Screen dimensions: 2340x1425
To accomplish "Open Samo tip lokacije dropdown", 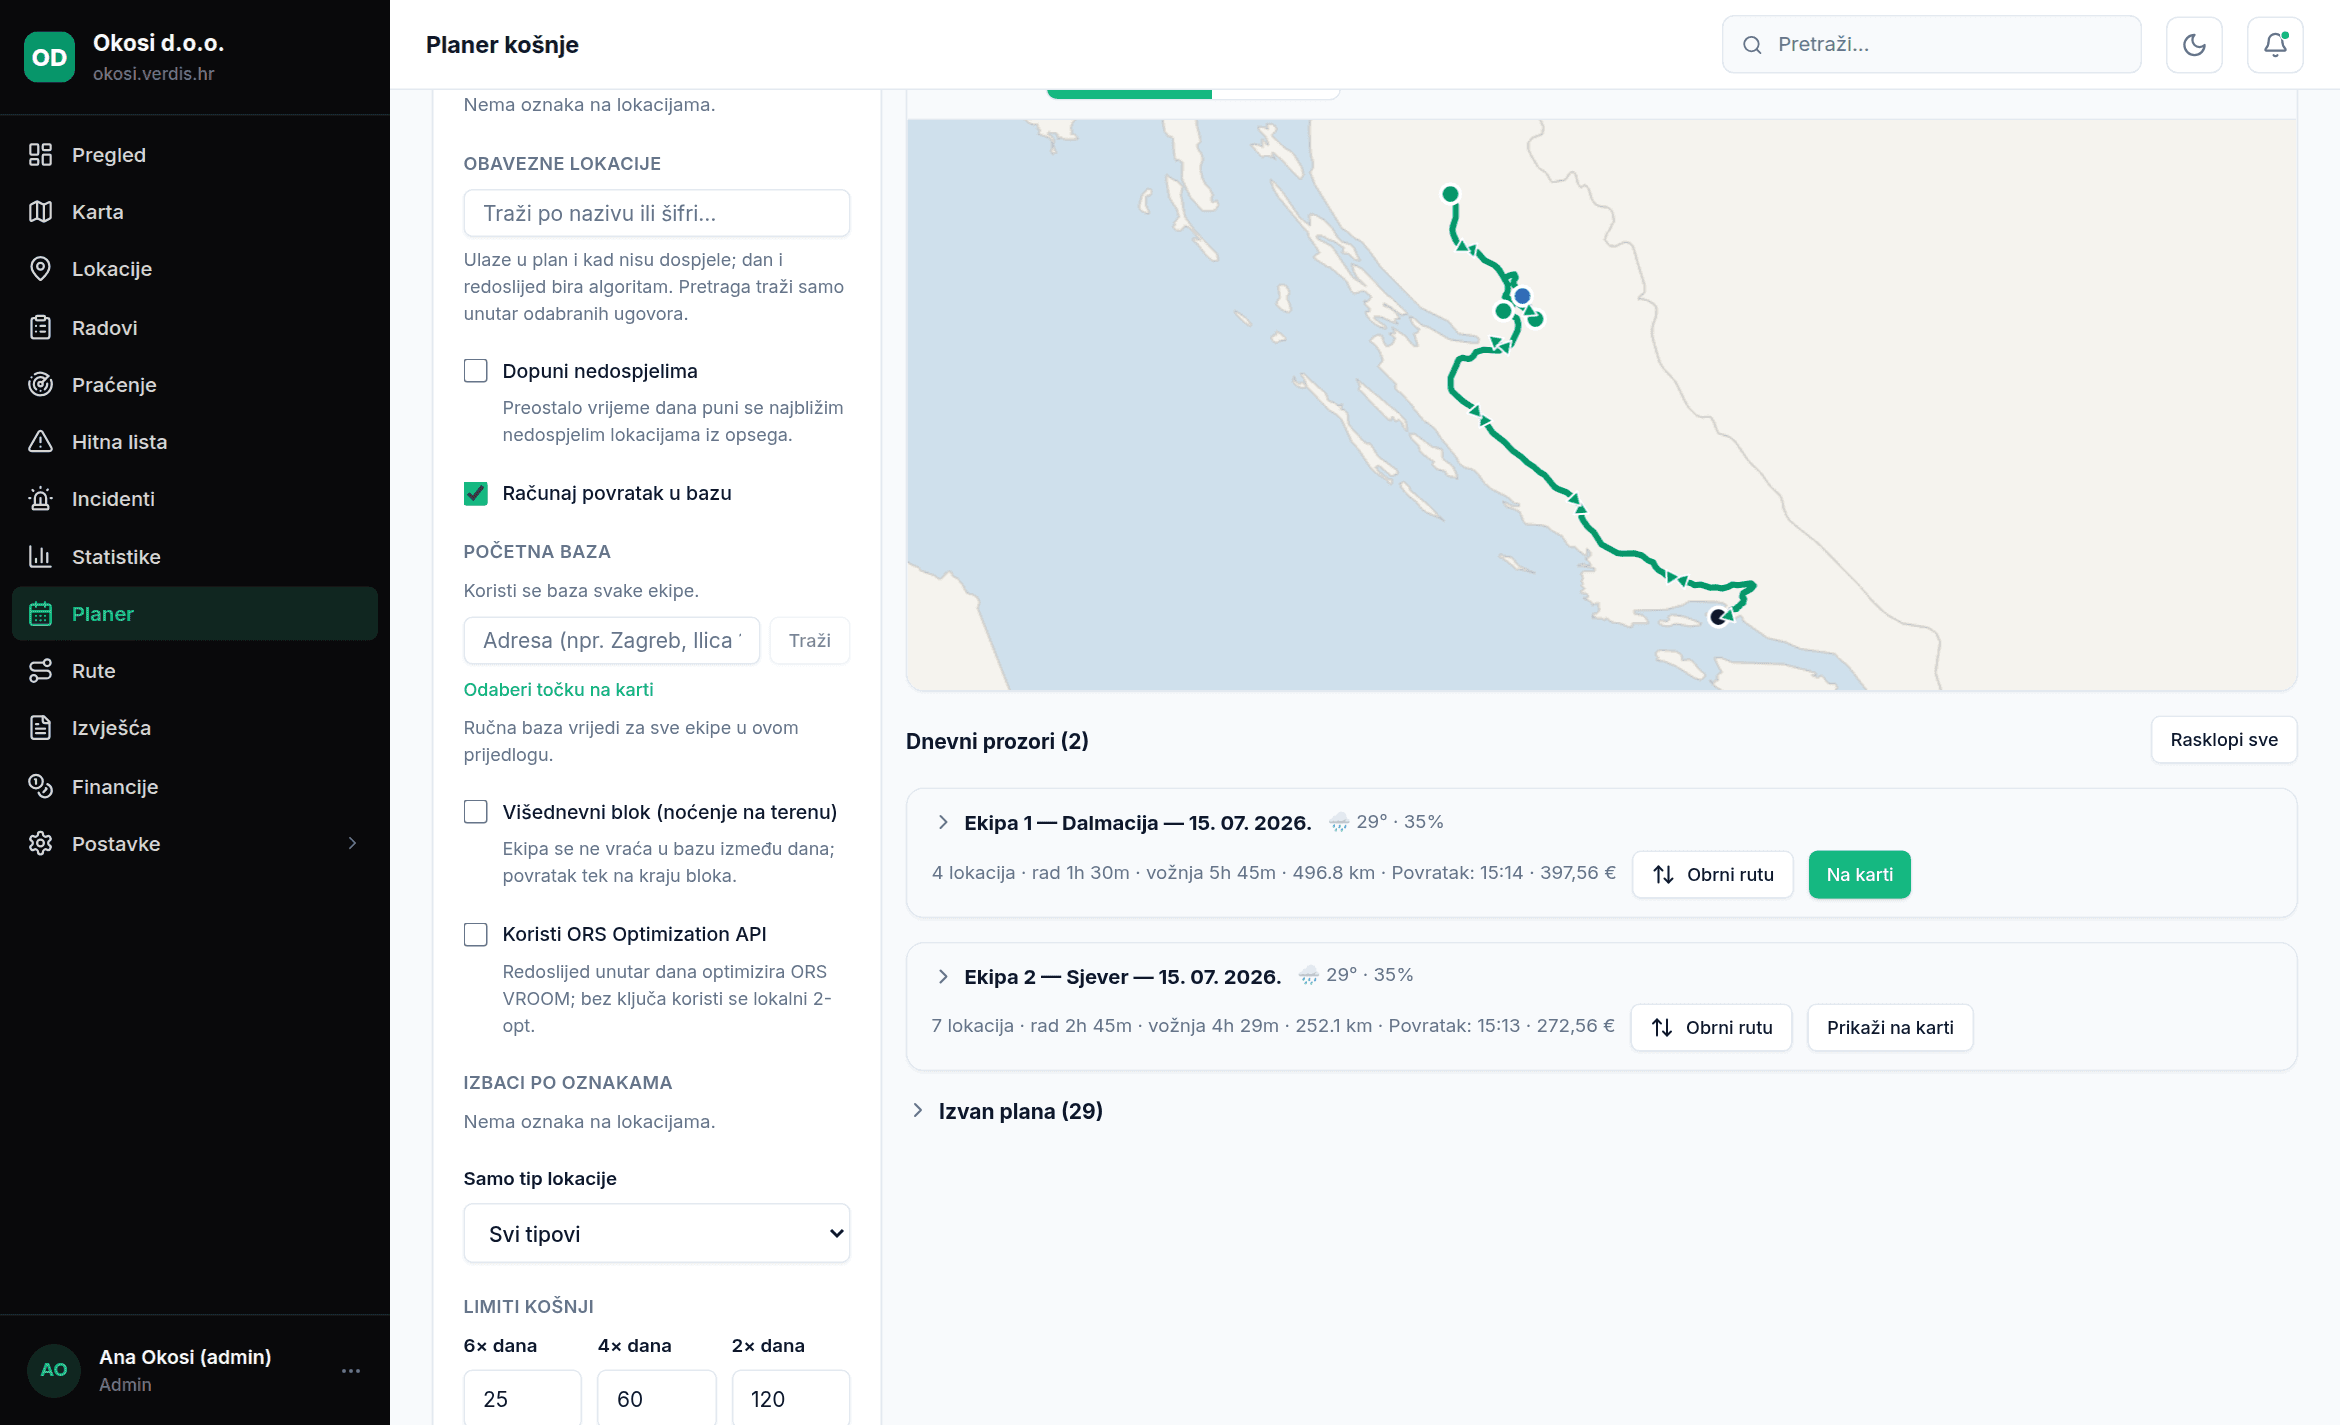I will point(657,1233).
